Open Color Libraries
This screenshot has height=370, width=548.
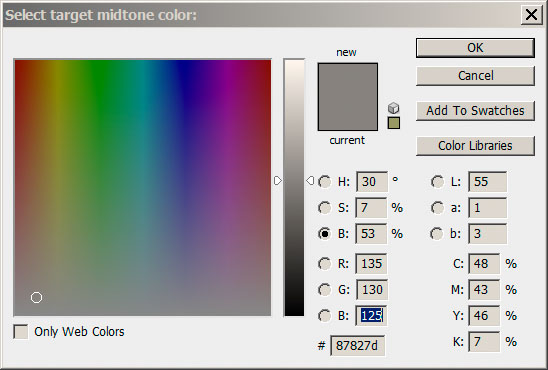click(x=475, y=146)
